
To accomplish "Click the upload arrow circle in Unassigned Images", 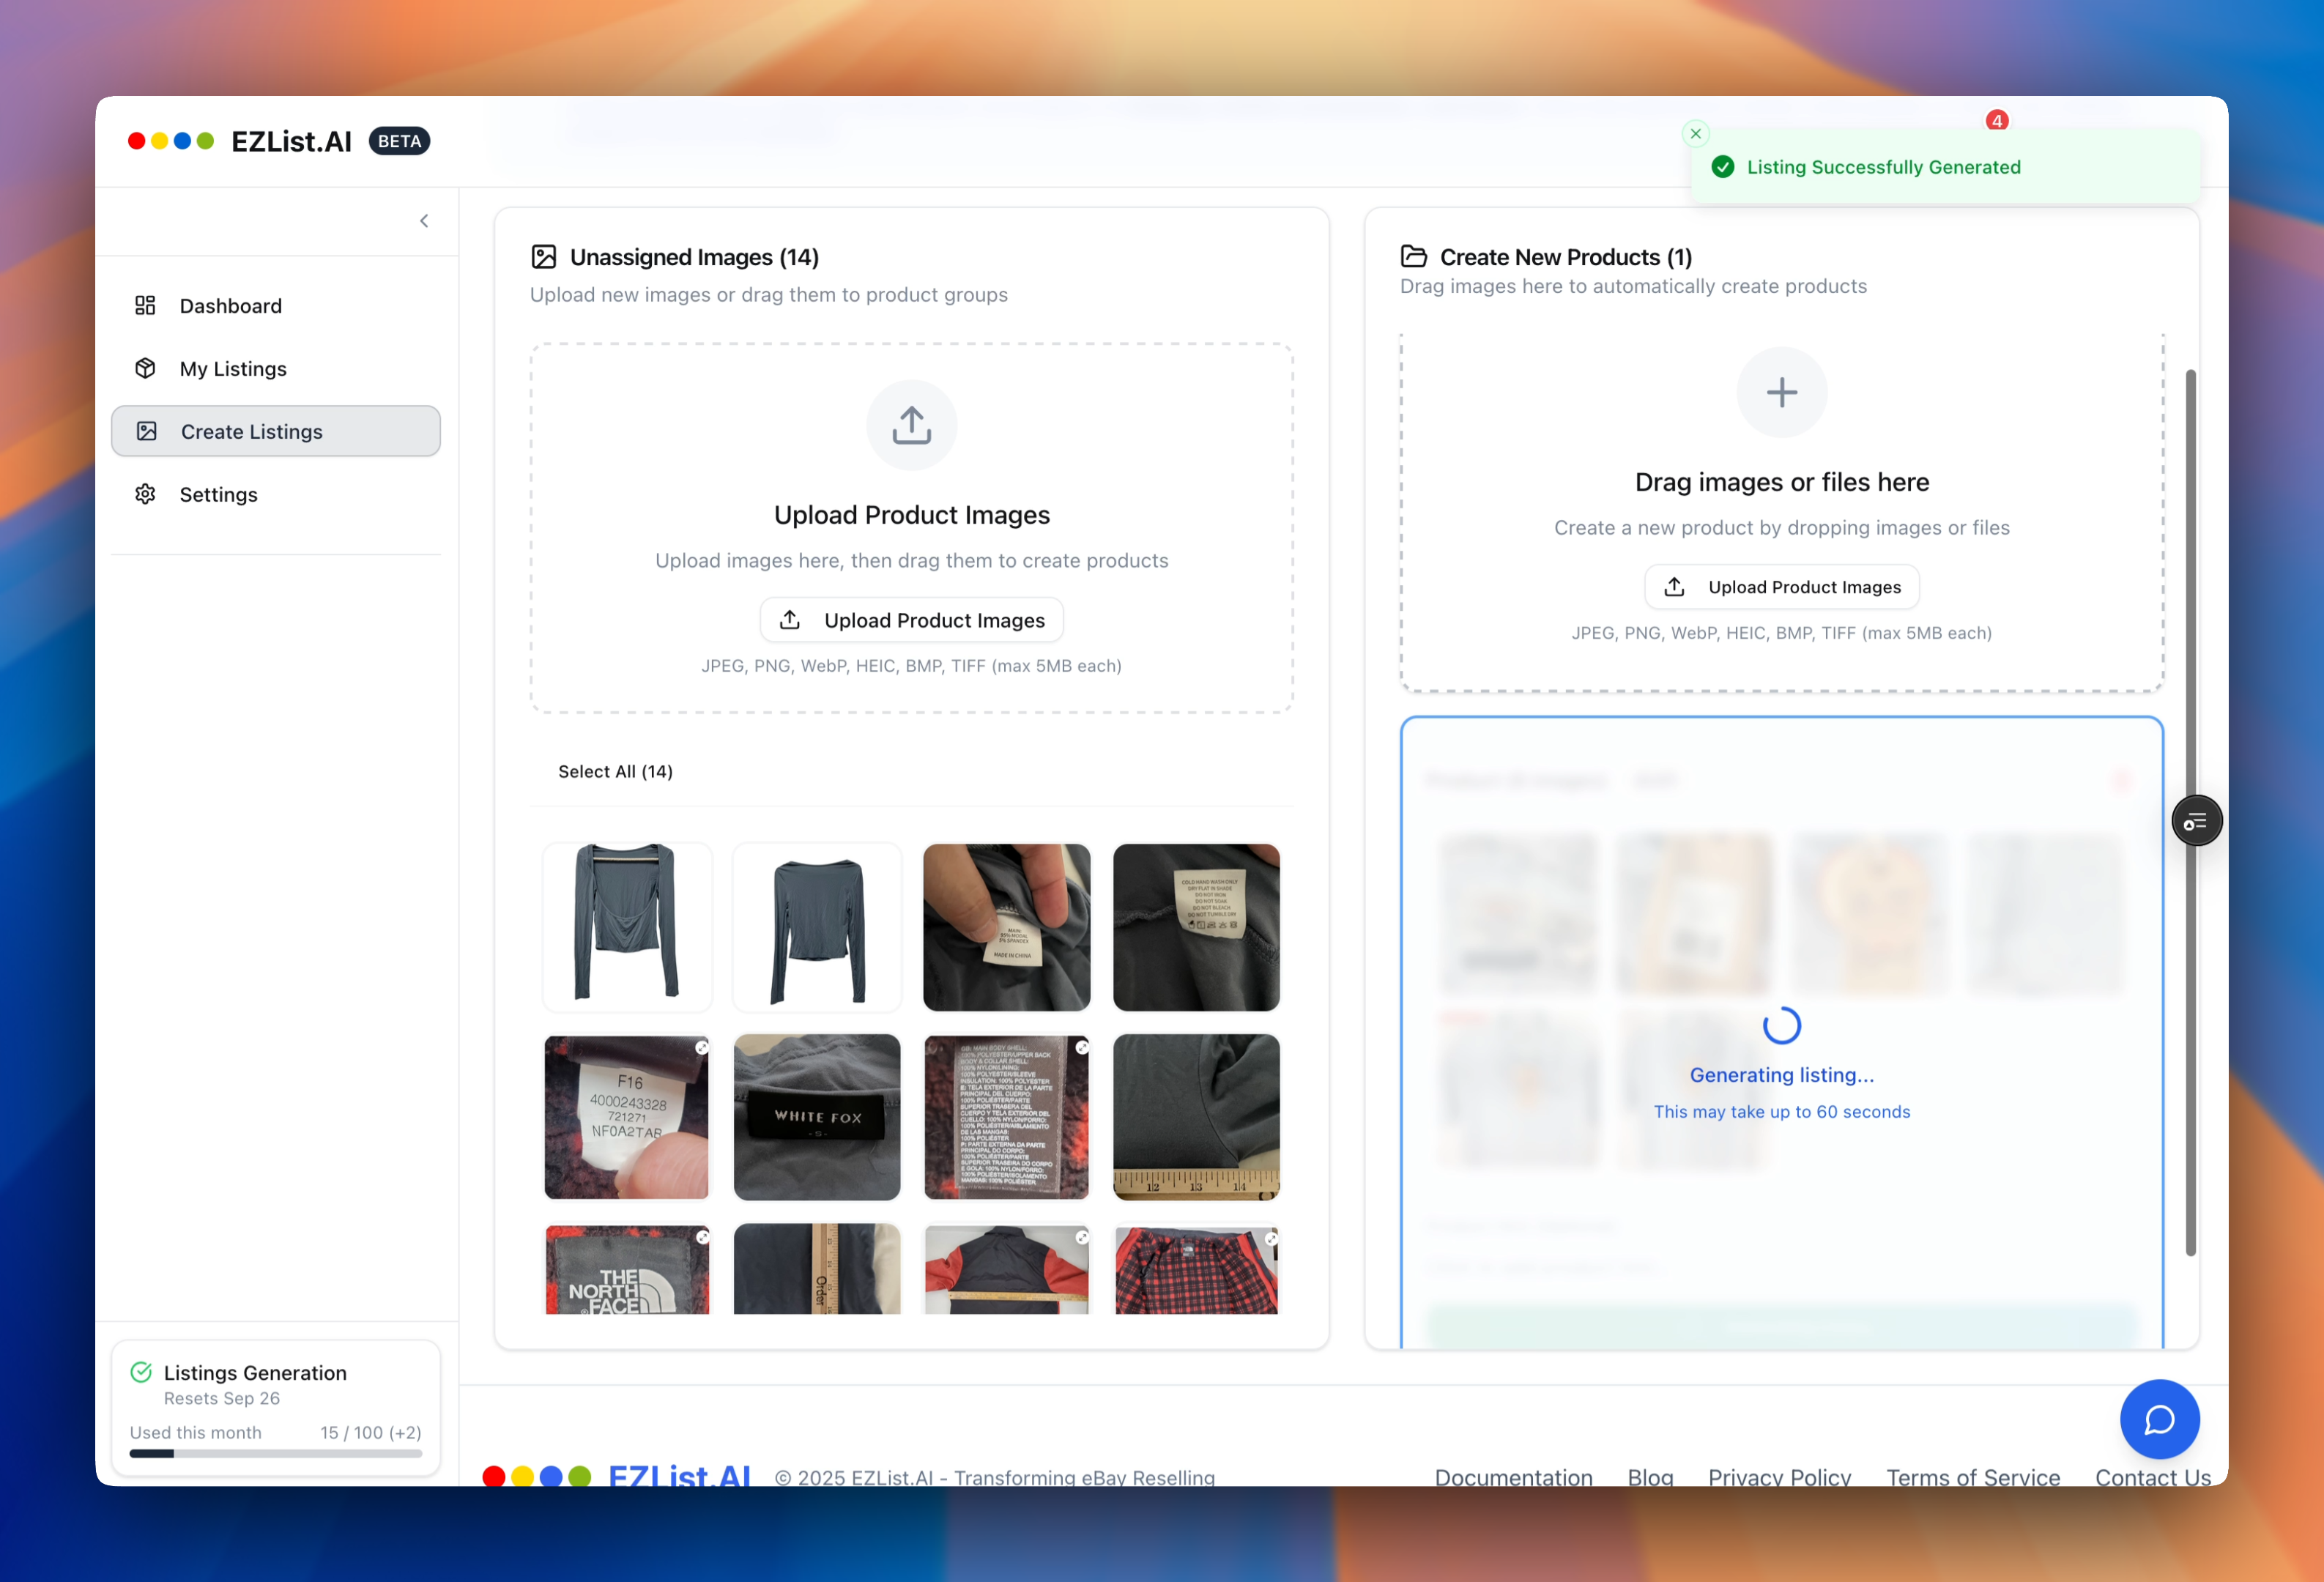I will coord(911,425).
